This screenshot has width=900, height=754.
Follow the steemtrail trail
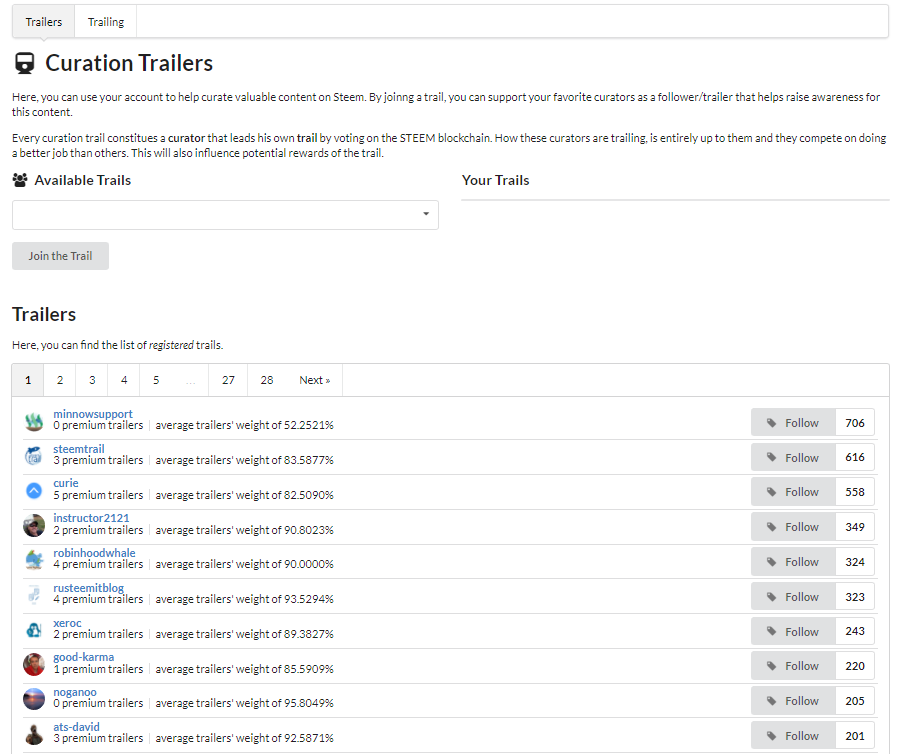(x=793, y=457)
